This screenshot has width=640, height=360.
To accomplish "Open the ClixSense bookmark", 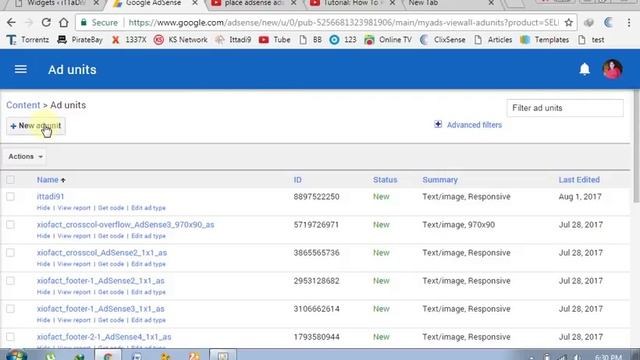I will 443,40.
